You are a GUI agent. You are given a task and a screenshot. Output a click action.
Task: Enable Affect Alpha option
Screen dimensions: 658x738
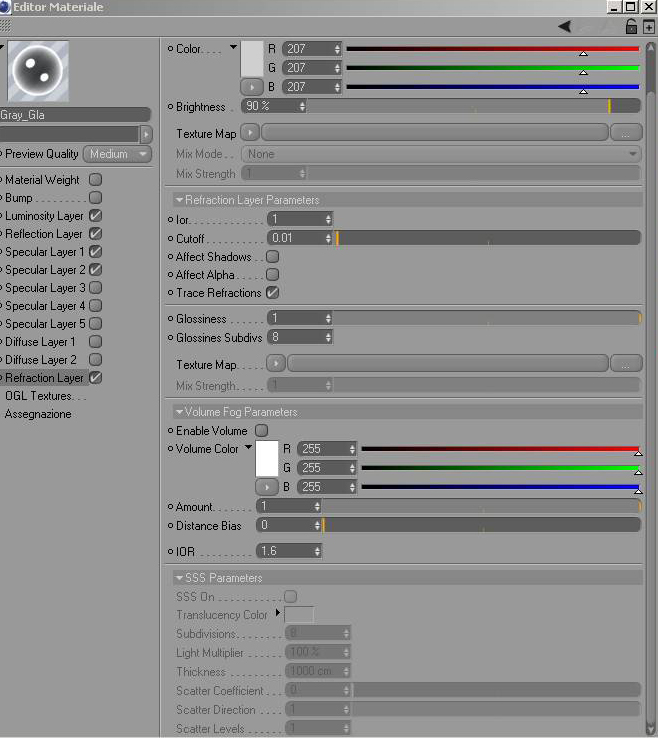coord(273,274)
